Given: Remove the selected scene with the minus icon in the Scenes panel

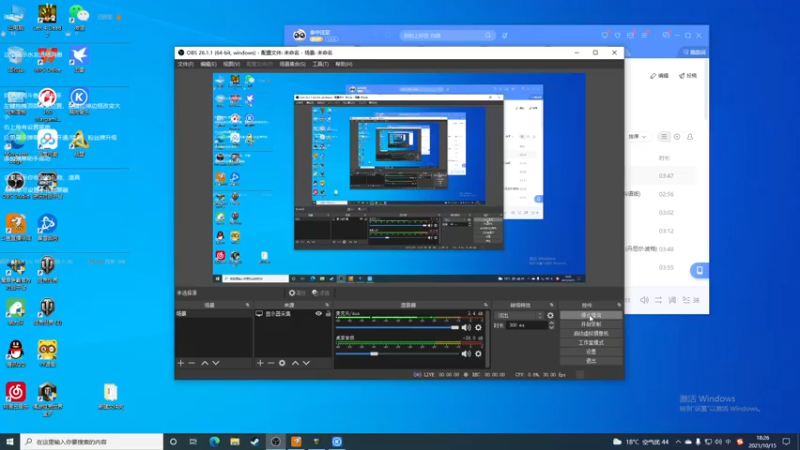Looking at the screenshot, I should click(x=192, y=363).
